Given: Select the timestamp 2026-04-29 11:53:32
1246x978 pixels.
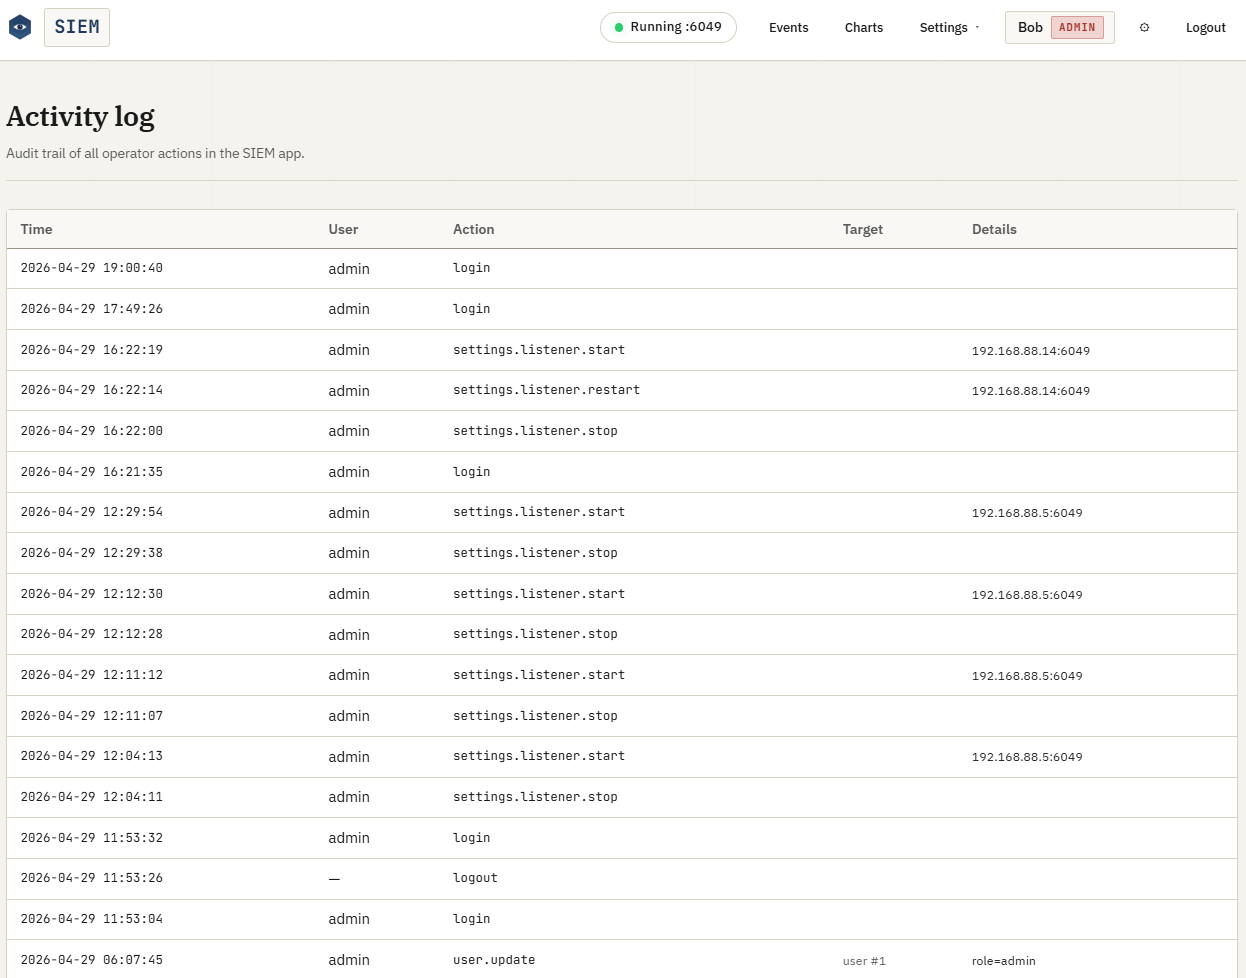Looking at the screenshot, I should pos(92,838).
